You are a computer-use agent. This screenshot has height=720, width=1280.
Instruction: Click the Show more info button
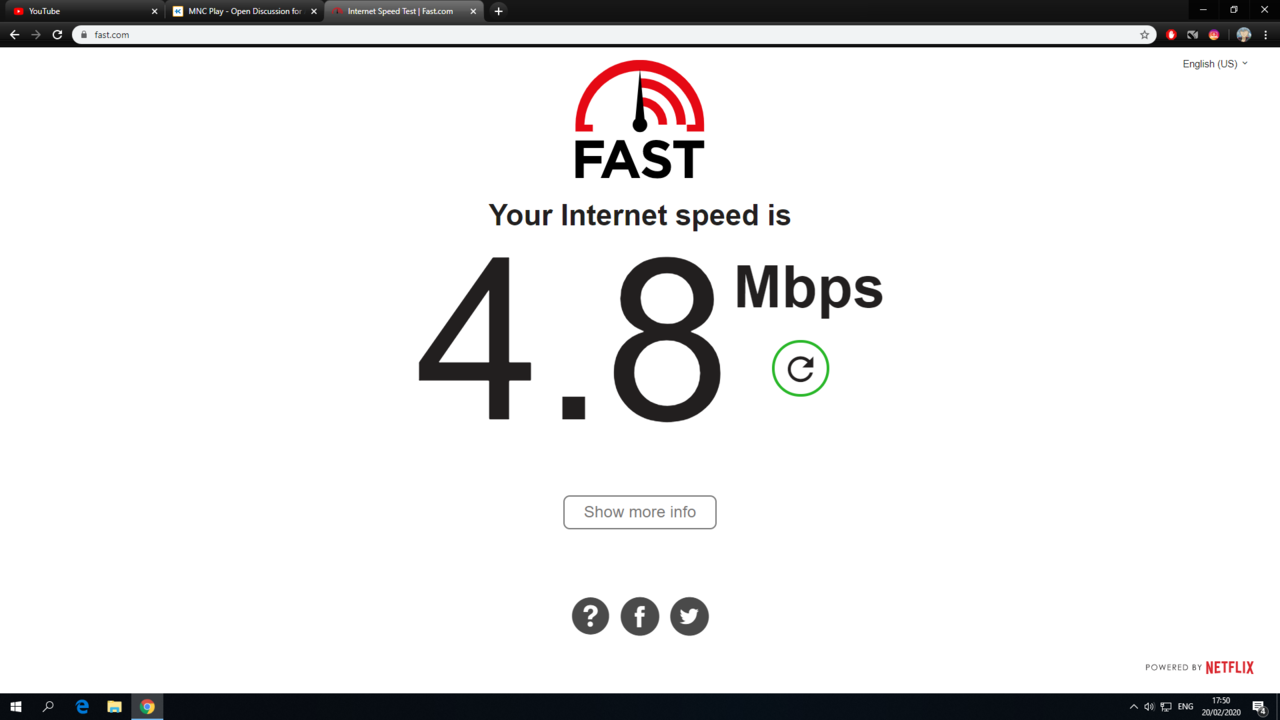(640, 512)
